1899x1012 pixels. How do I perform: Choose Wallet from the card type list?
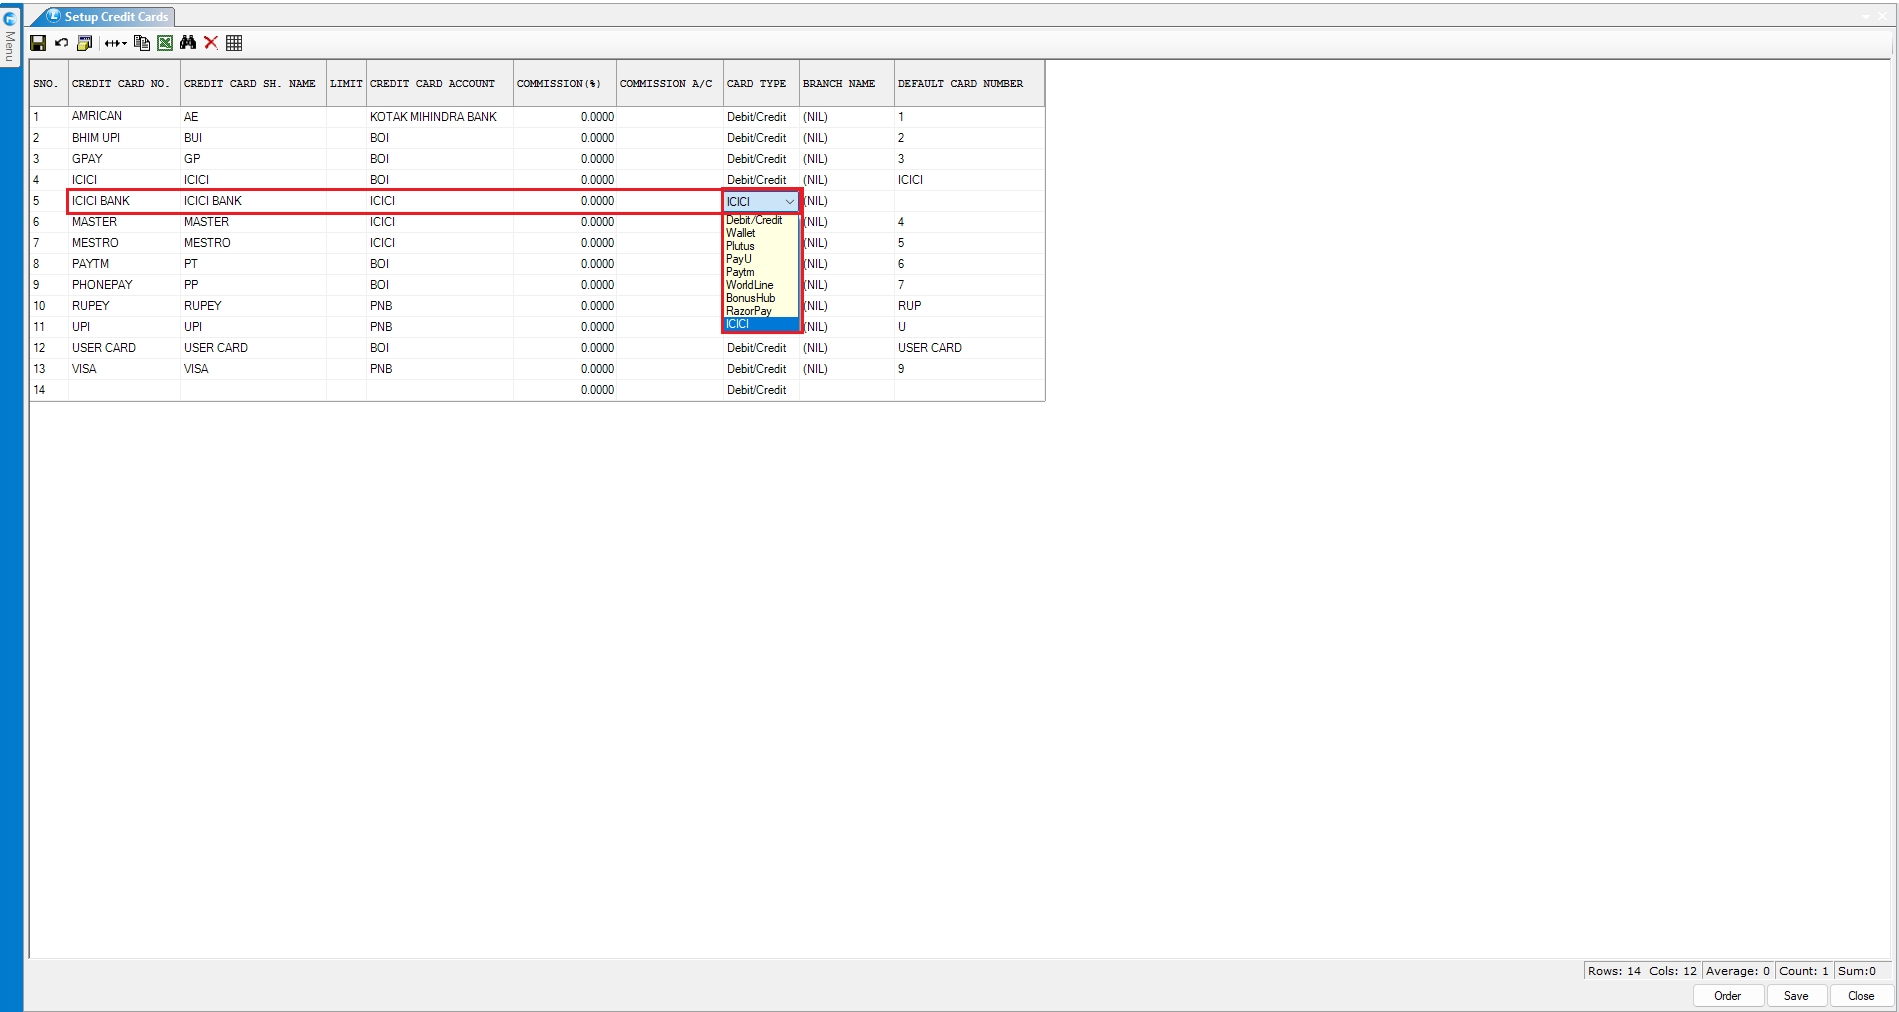coord(741,233)
